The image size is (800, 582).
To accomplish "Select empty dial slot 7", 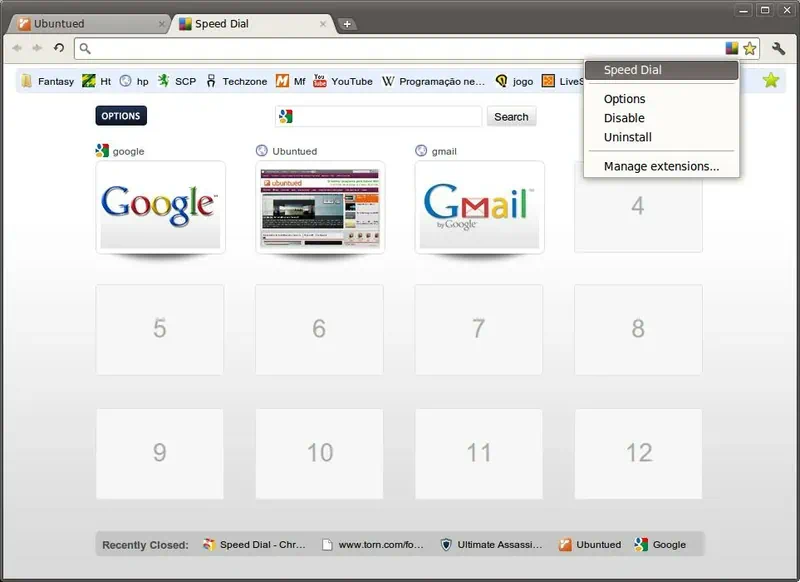I will tap(479, 330).
